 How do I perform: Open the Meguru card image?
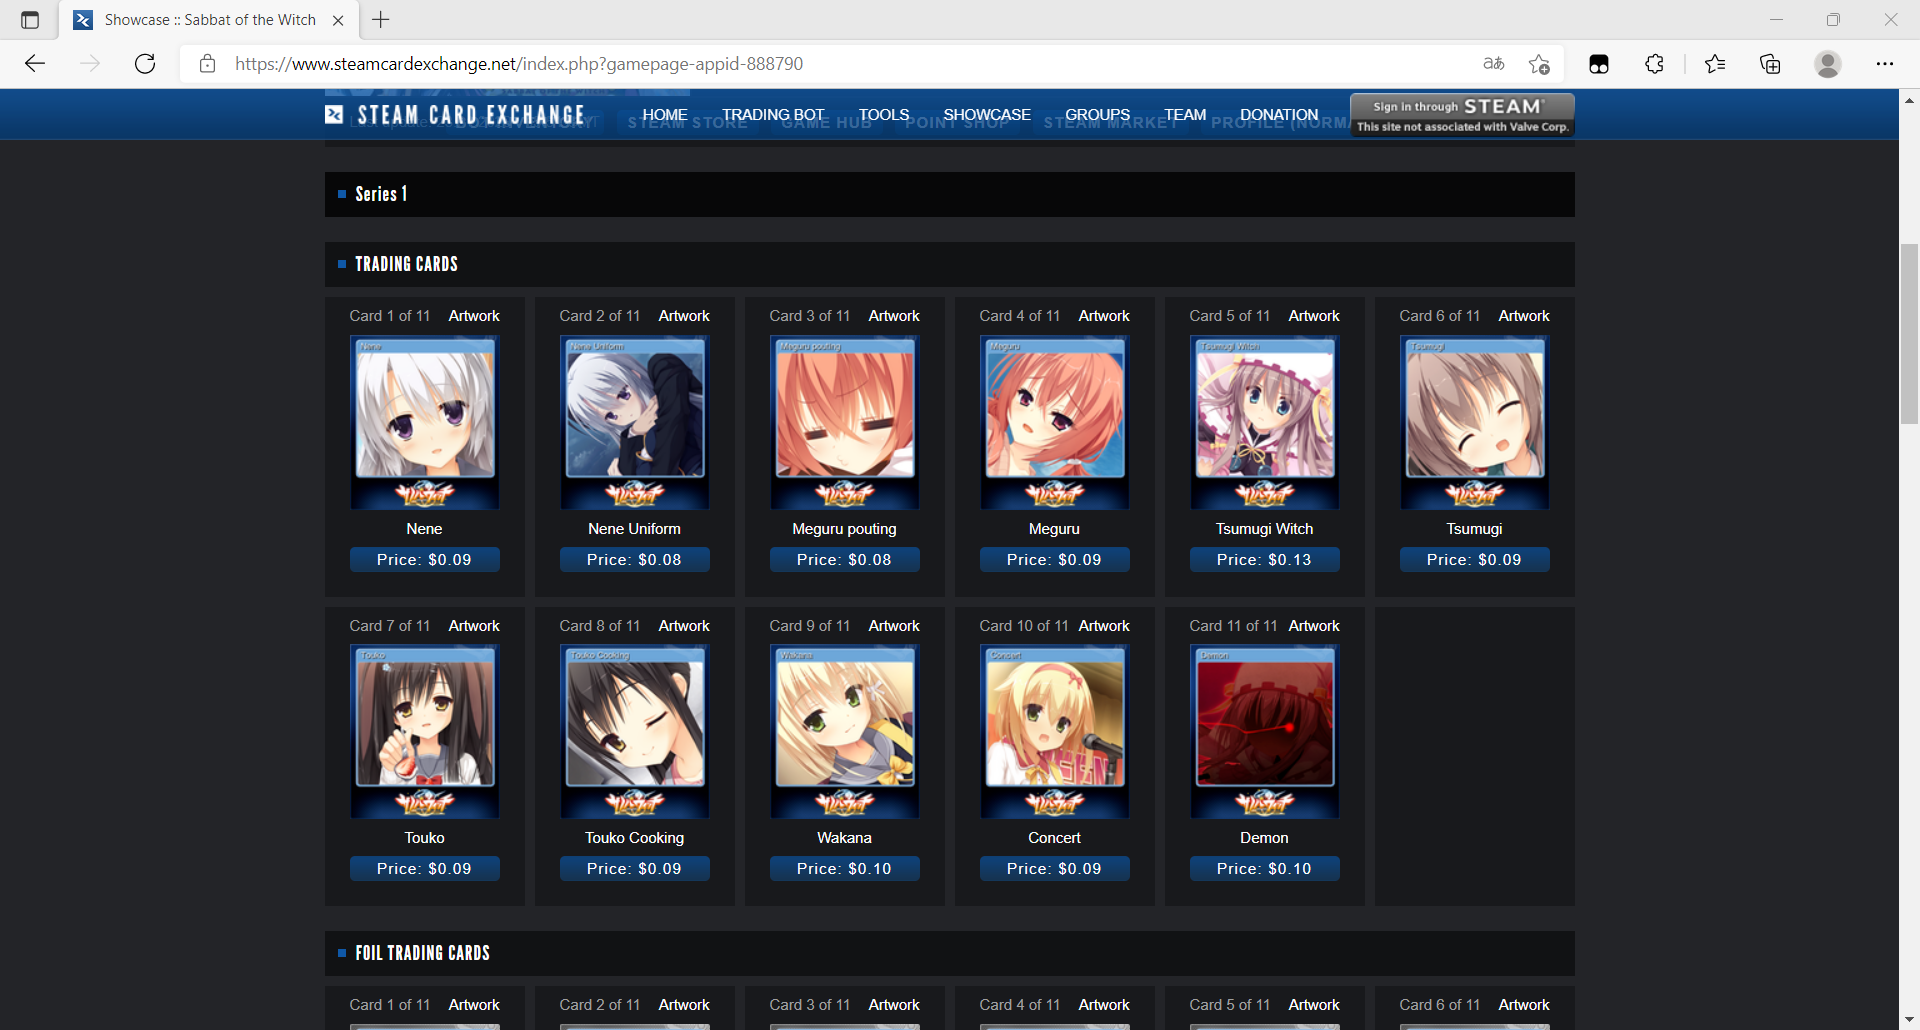[1055, 422]
